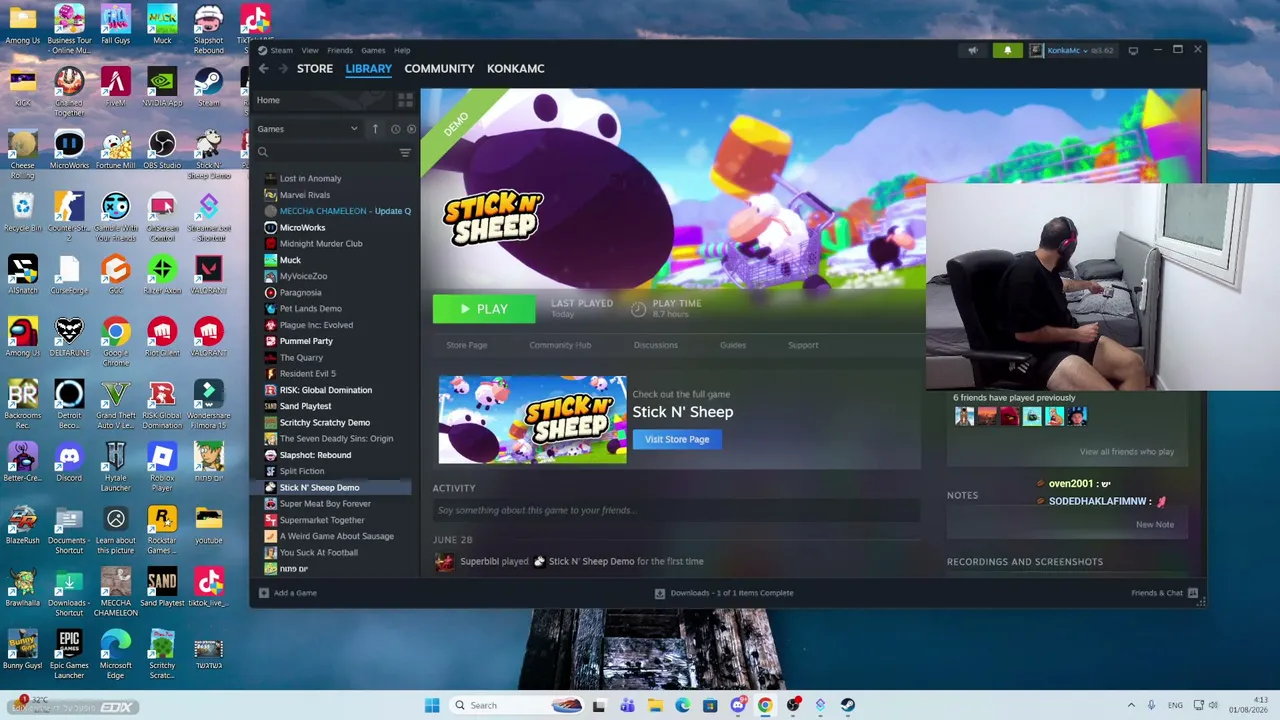Open the Discussions tab
This screenshot has height=720, width=1280.
656,345
